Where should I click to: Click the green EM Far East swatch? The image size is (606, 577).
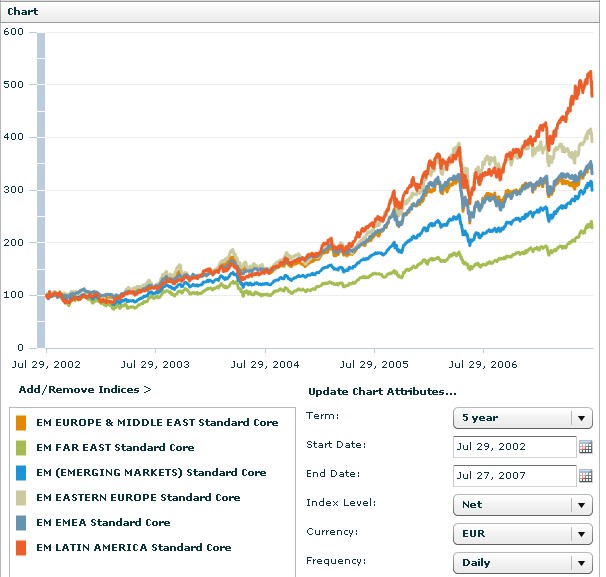coord(22,448)
